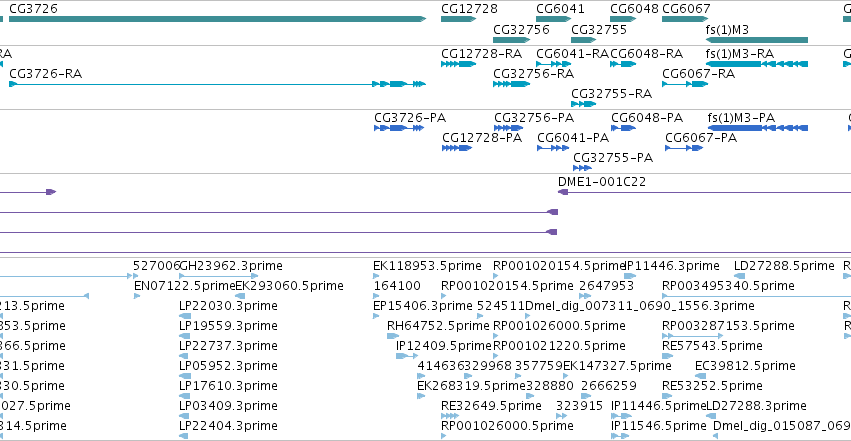Select the CG6067-RA transcript glyph
The height and width of the screenshot is (441, 851).
[x=685, y=84]
